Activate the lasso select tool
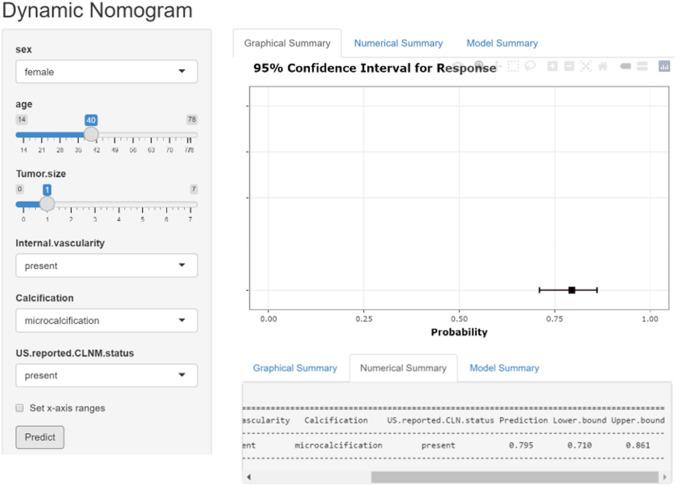The width and height of the screenshot is (676, 486). click(530, 66)
